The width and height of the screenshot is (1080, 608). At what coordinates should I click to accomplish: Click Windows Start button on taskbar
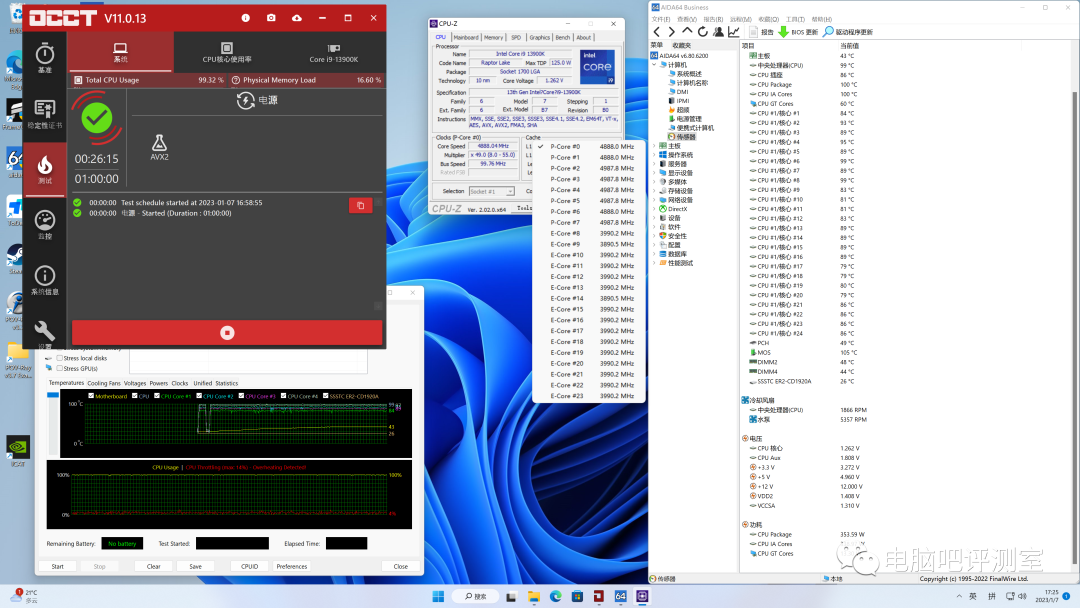(x=438, y=596)
